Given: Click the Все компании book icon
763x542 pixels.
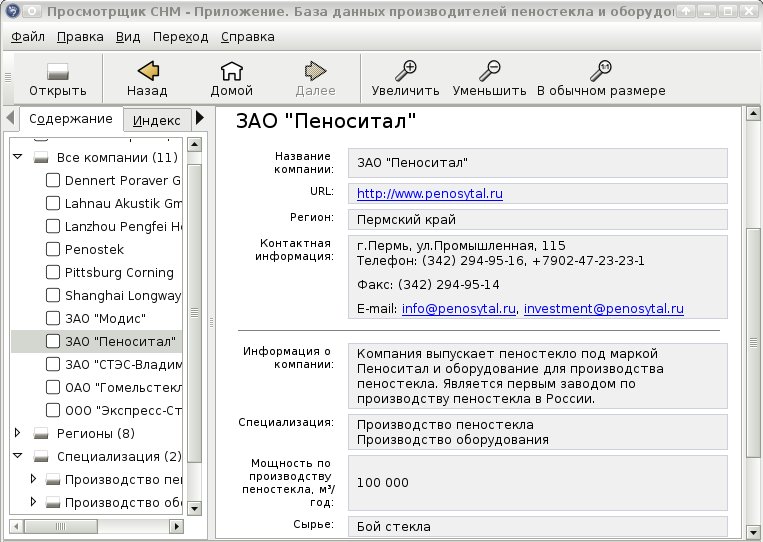Looking at the screenshot, I should click(41, 158).
